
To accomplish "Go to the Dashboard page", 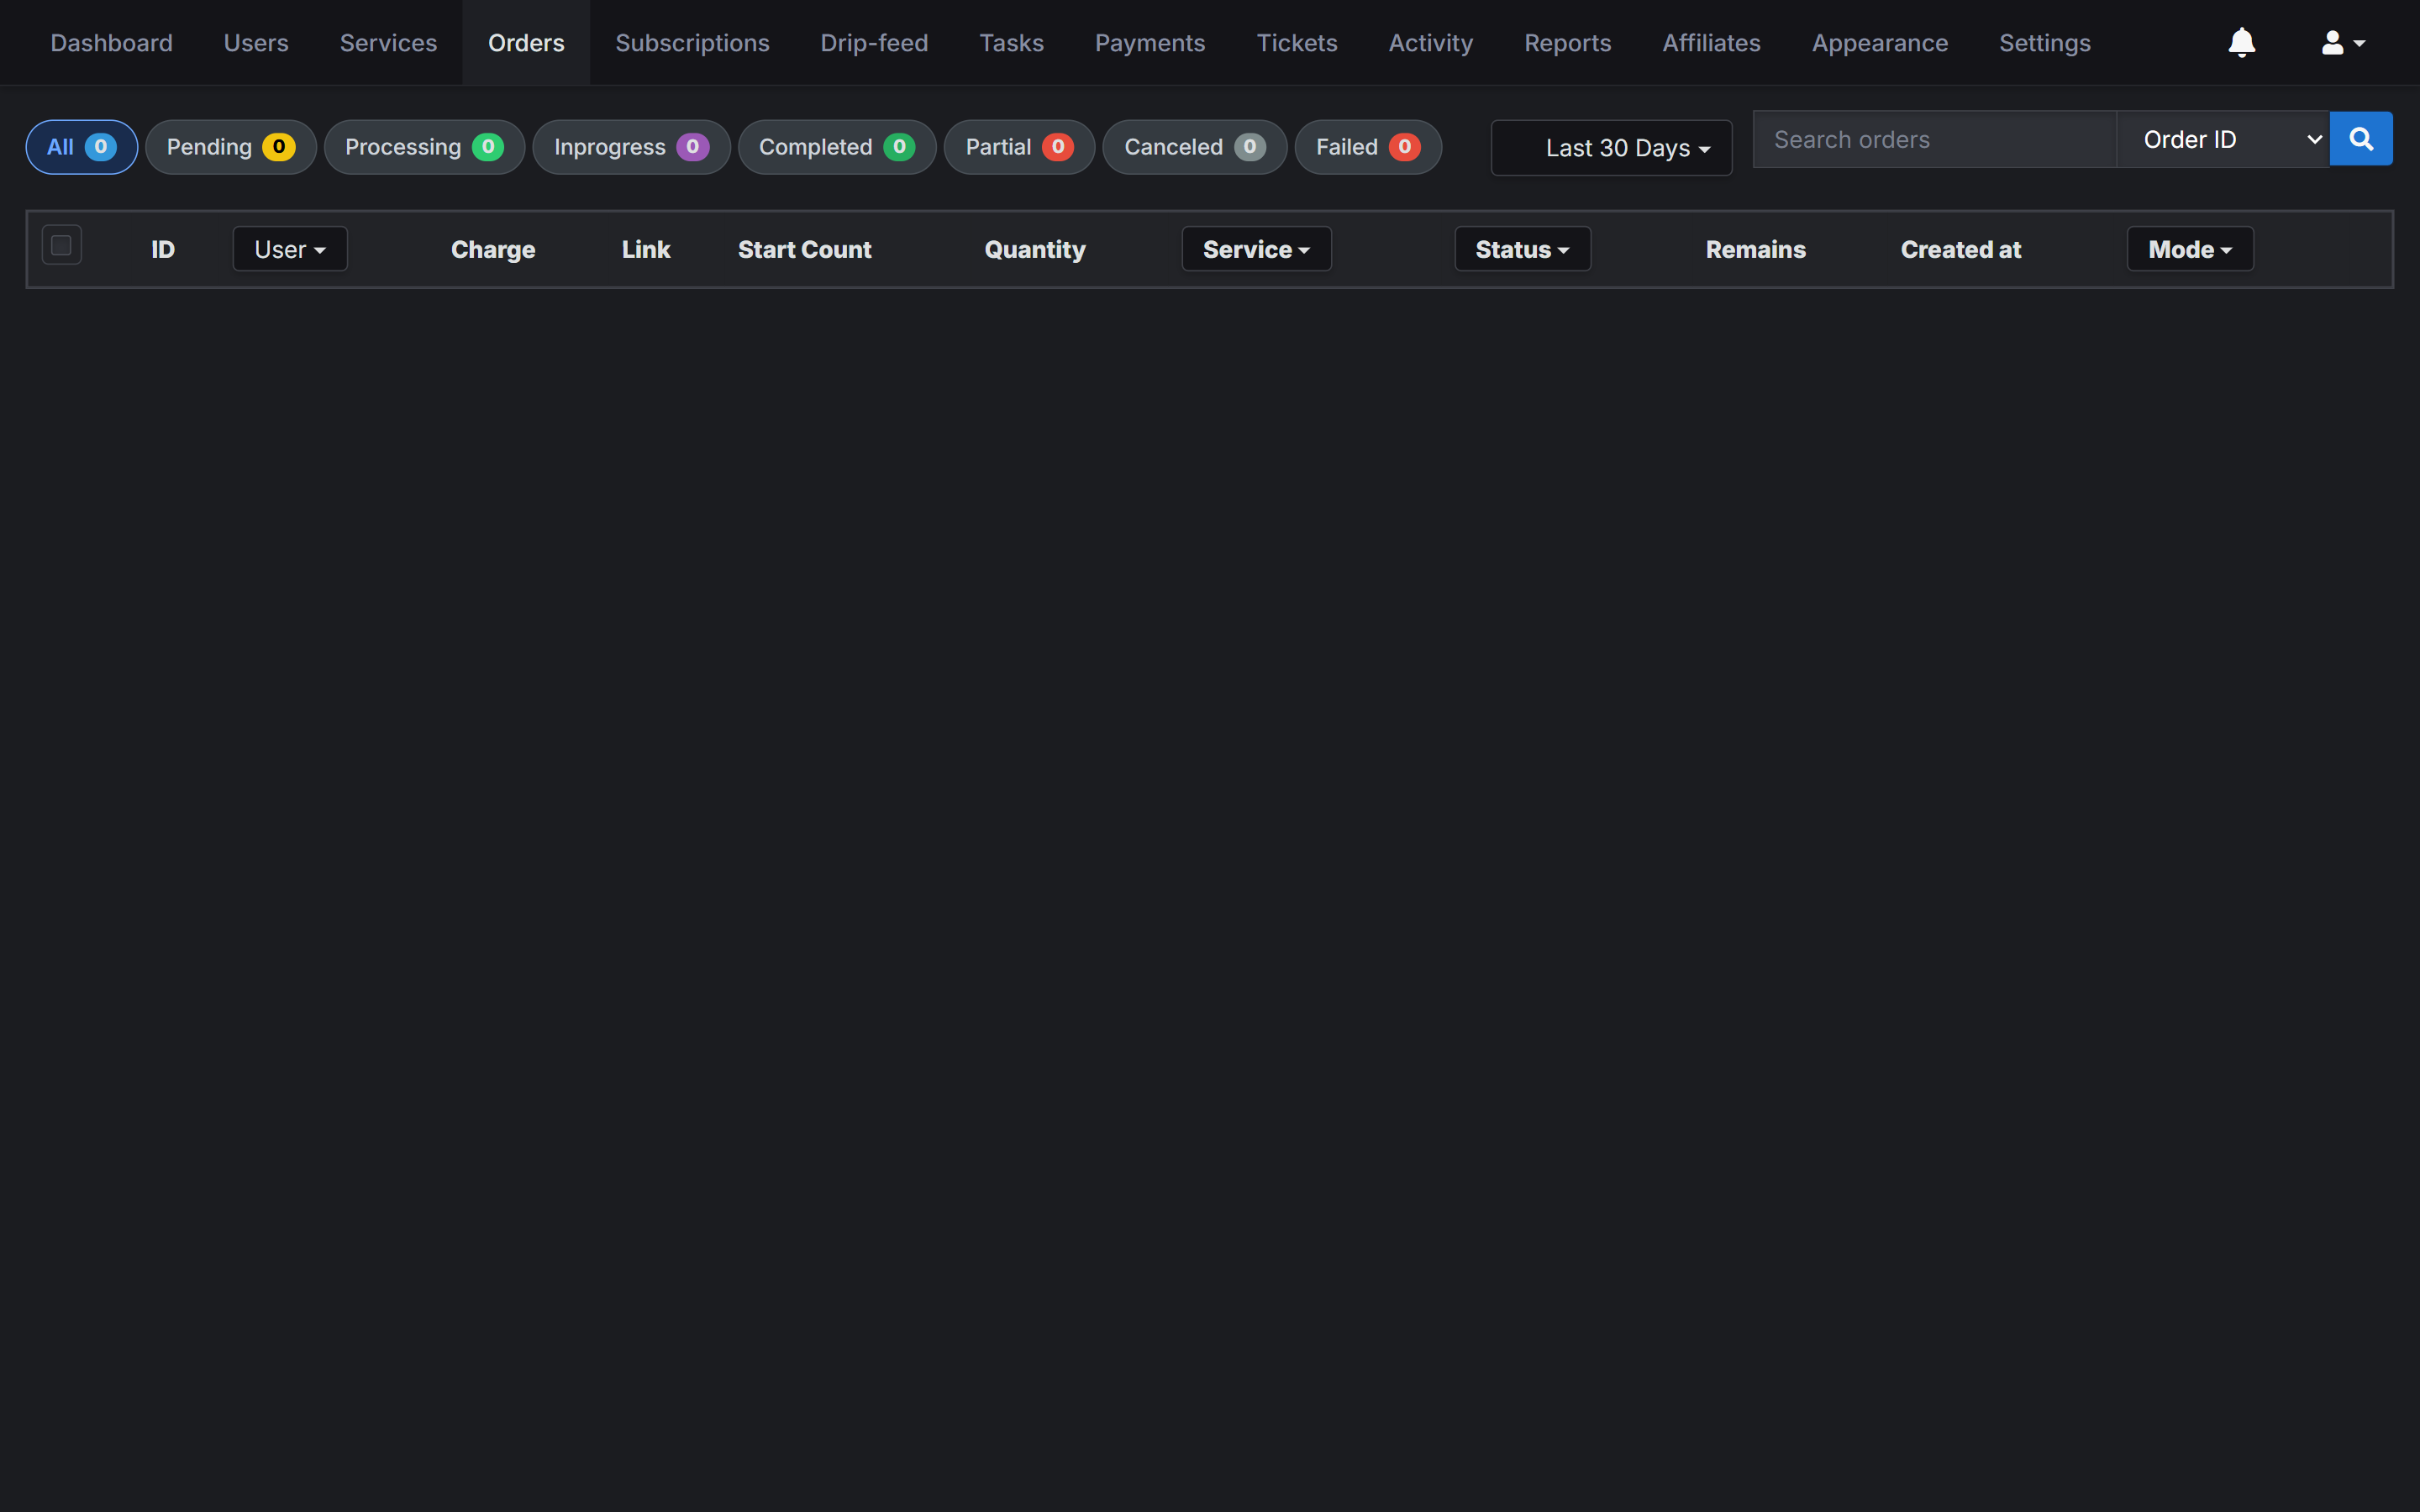I will coord(111,42).
